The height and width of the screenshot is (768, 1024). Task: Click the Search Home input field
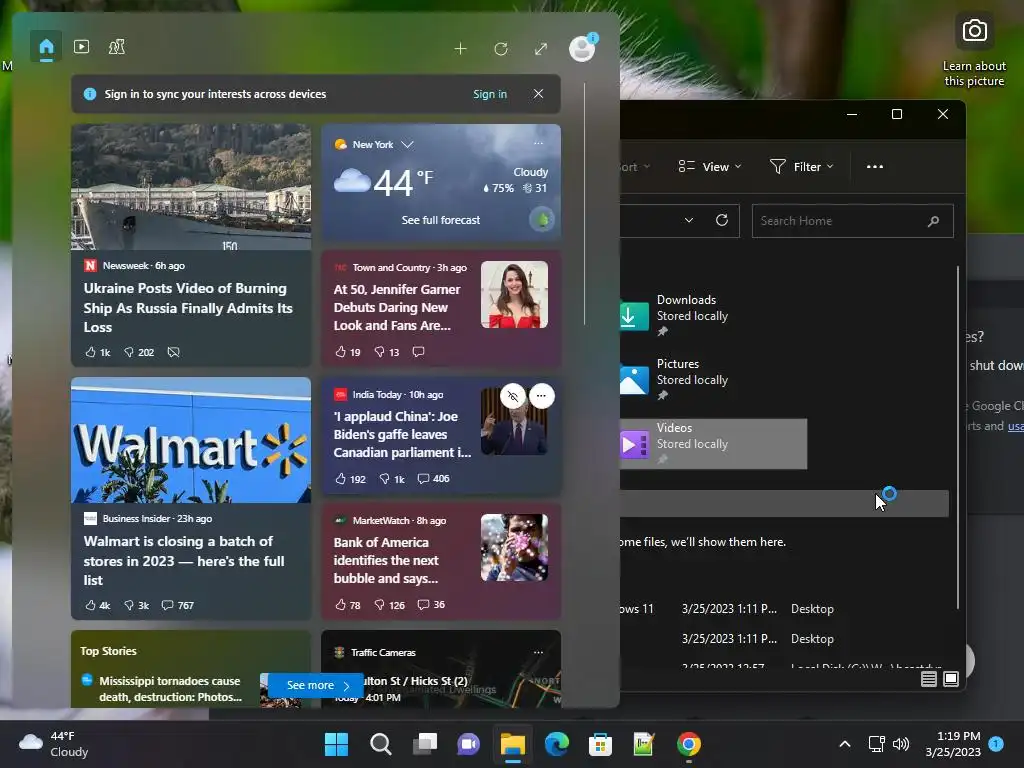852,221
